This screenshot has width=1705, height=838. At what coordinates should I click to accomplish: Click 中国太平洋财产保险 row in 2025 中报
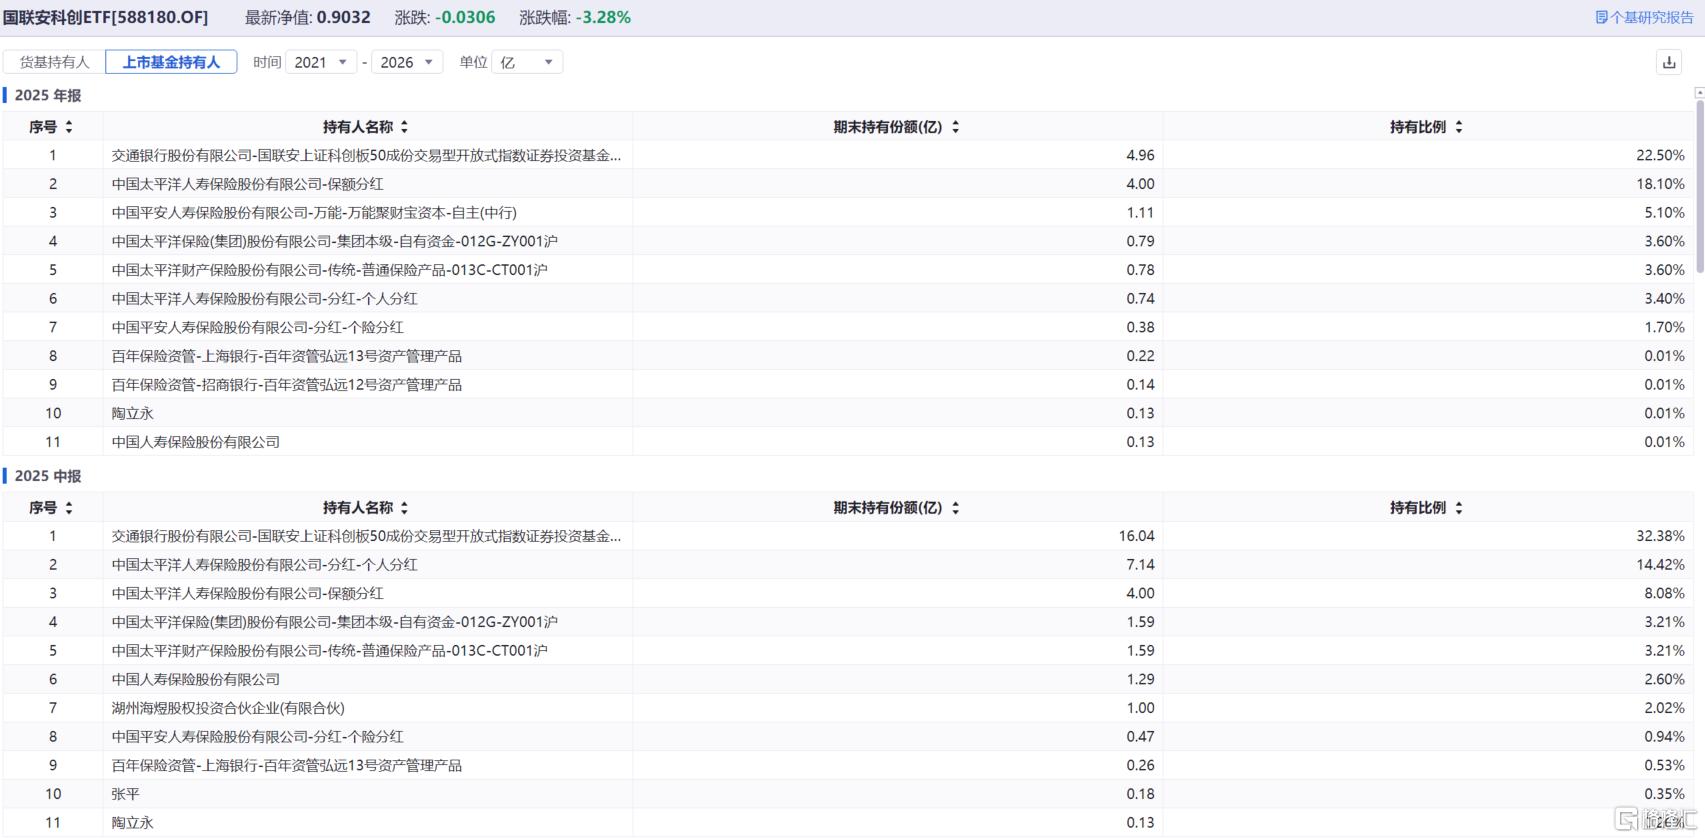click(x=847, y=651)
